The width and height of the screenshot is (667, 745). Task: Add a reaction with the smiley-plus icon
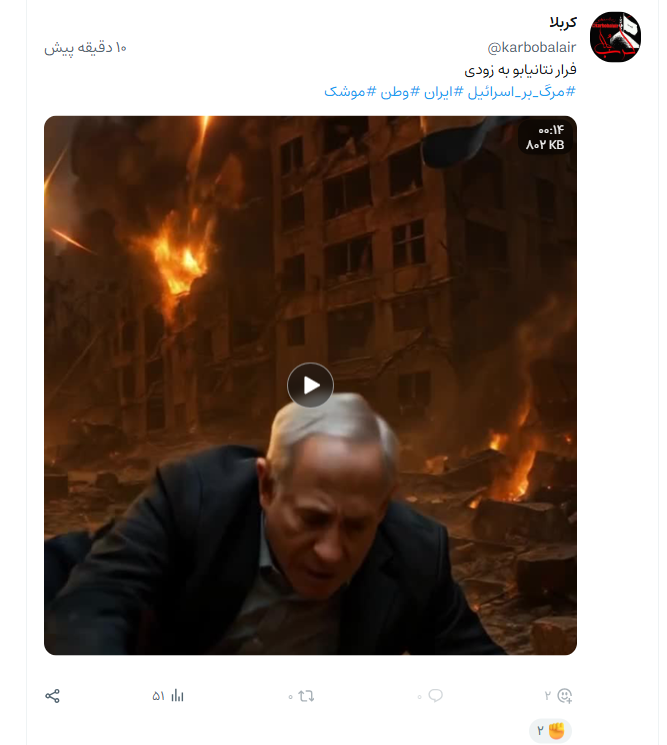click(564, 696)
